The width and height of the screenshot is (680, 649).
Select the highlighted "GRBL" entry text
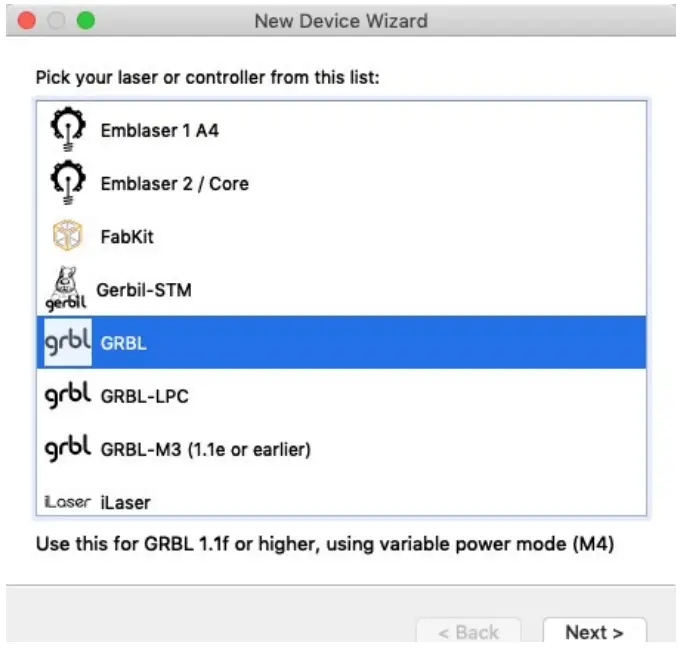[124, 343]
